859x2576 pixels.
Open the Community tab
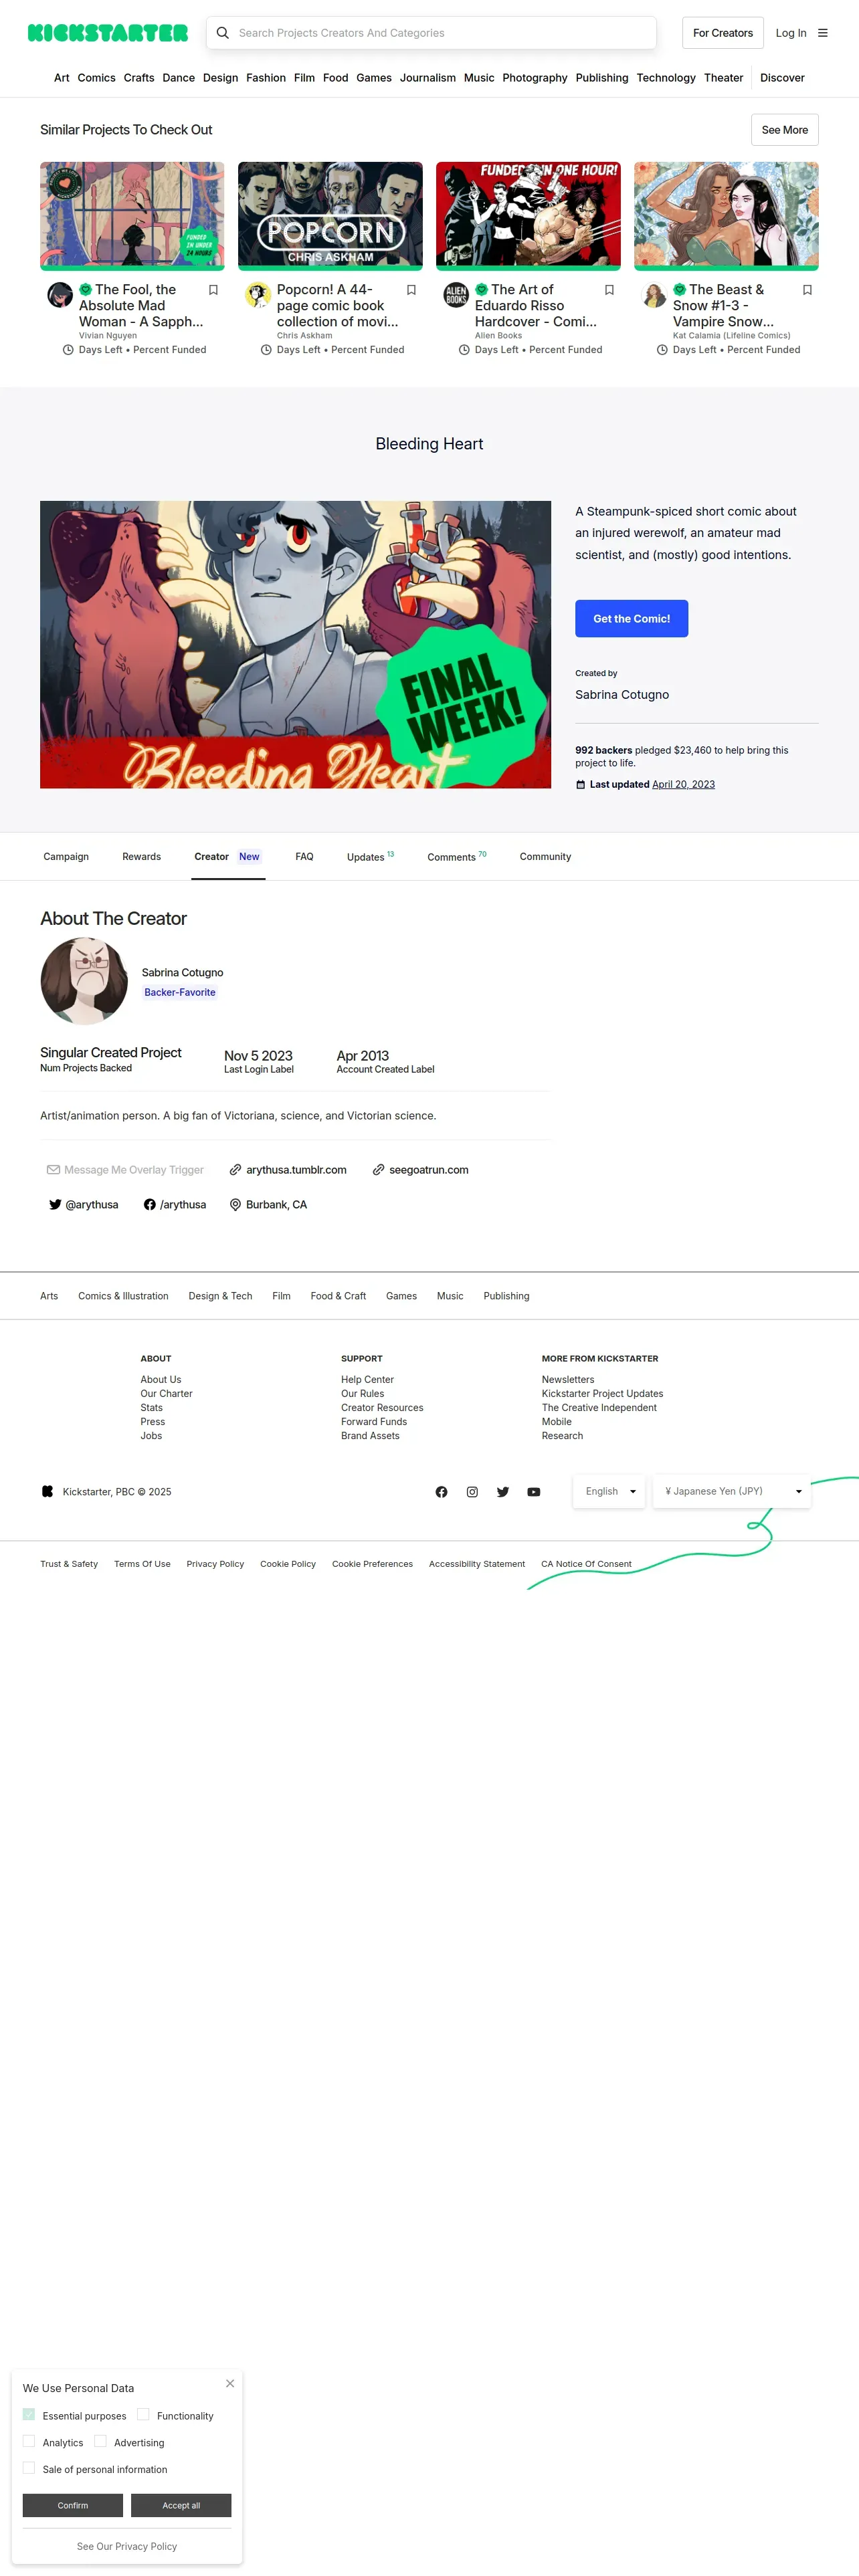point(545,857)
